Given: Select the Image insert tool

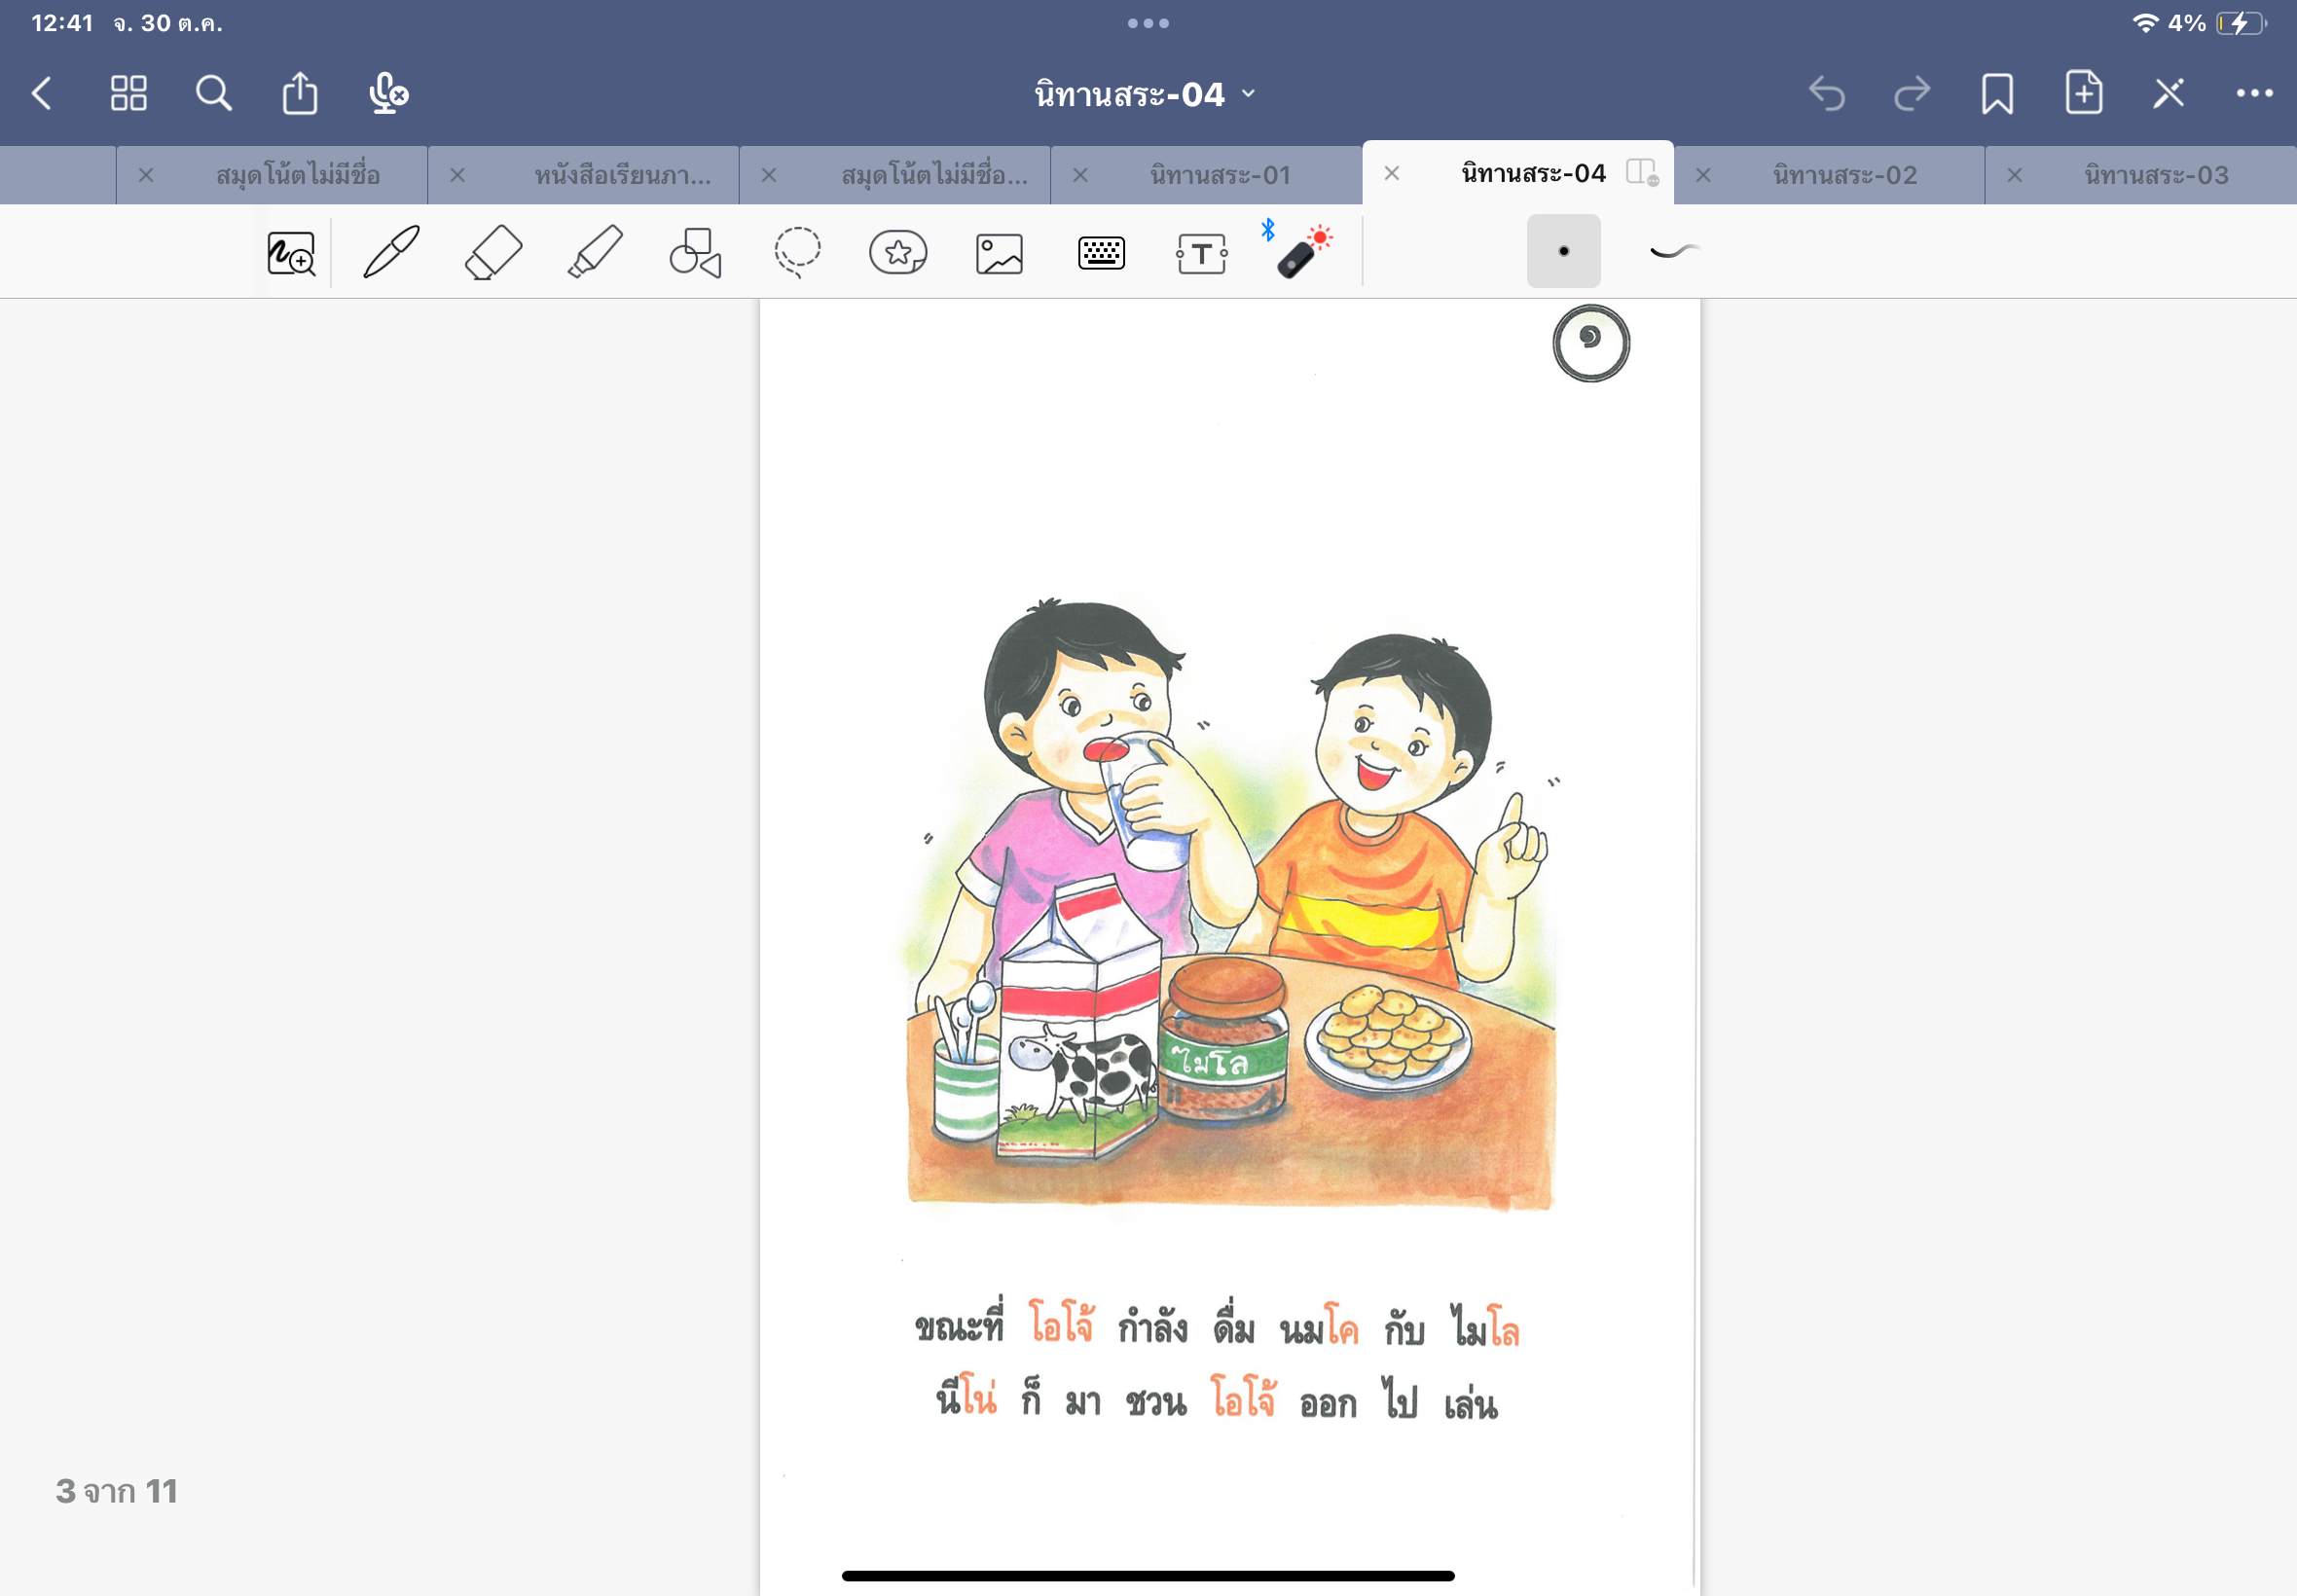Looking at the screenshot, I should [x=999, y=253].
